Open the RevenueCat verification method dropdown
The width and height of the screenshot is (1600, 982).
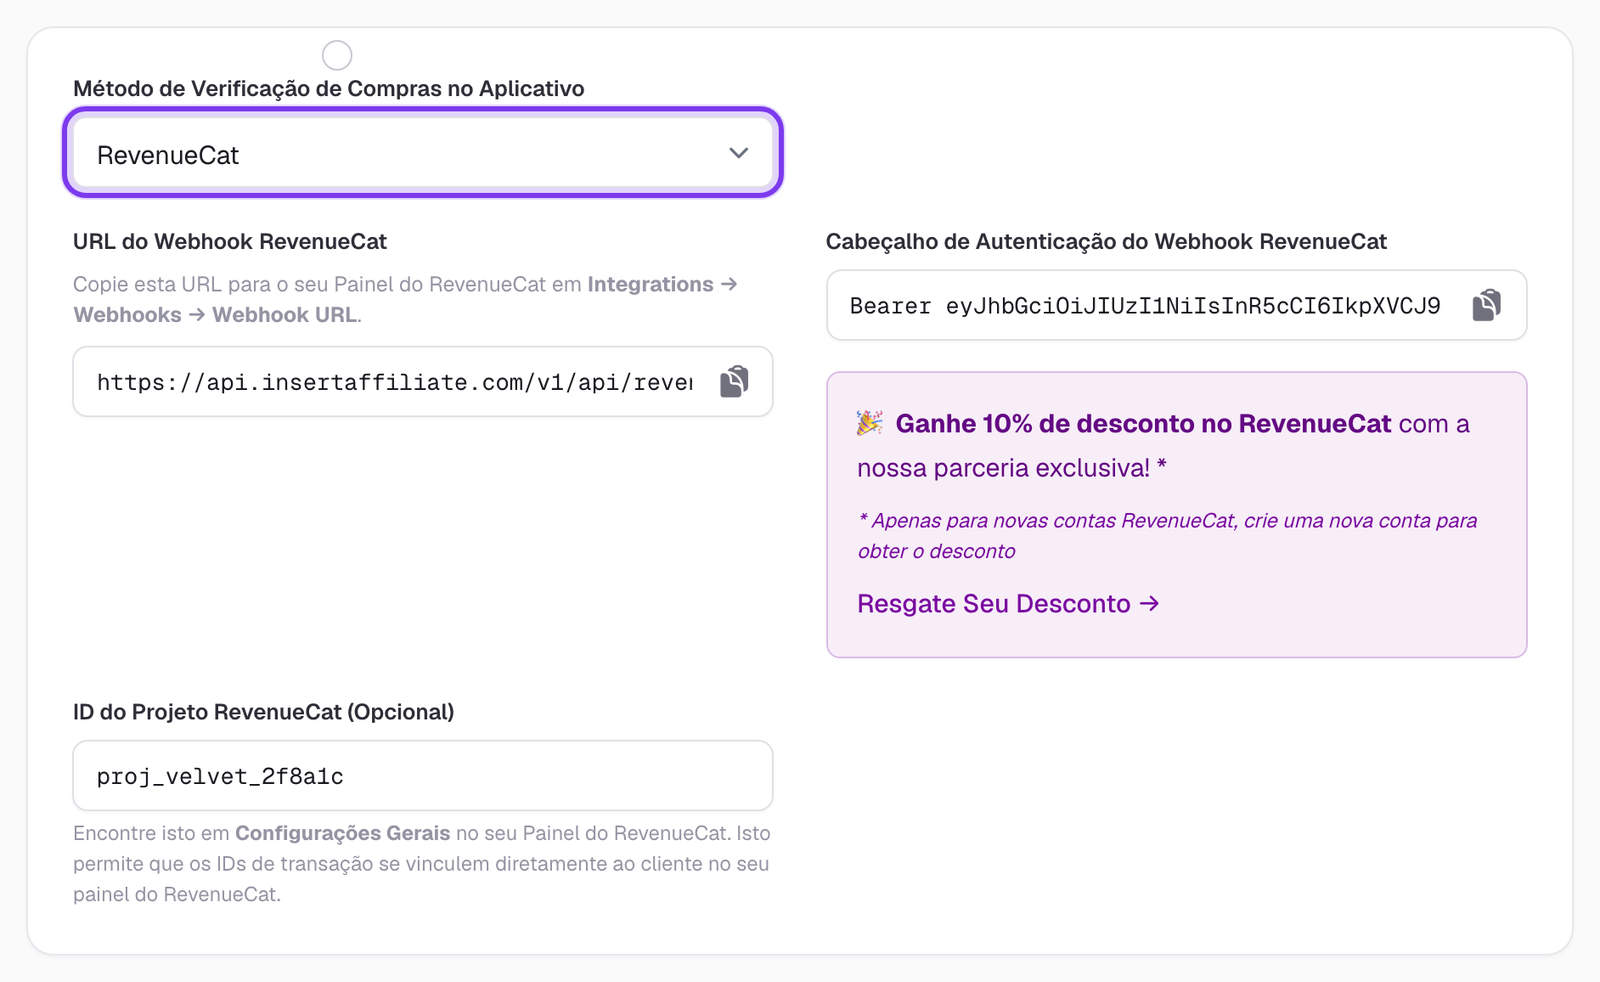pos(423,153)
